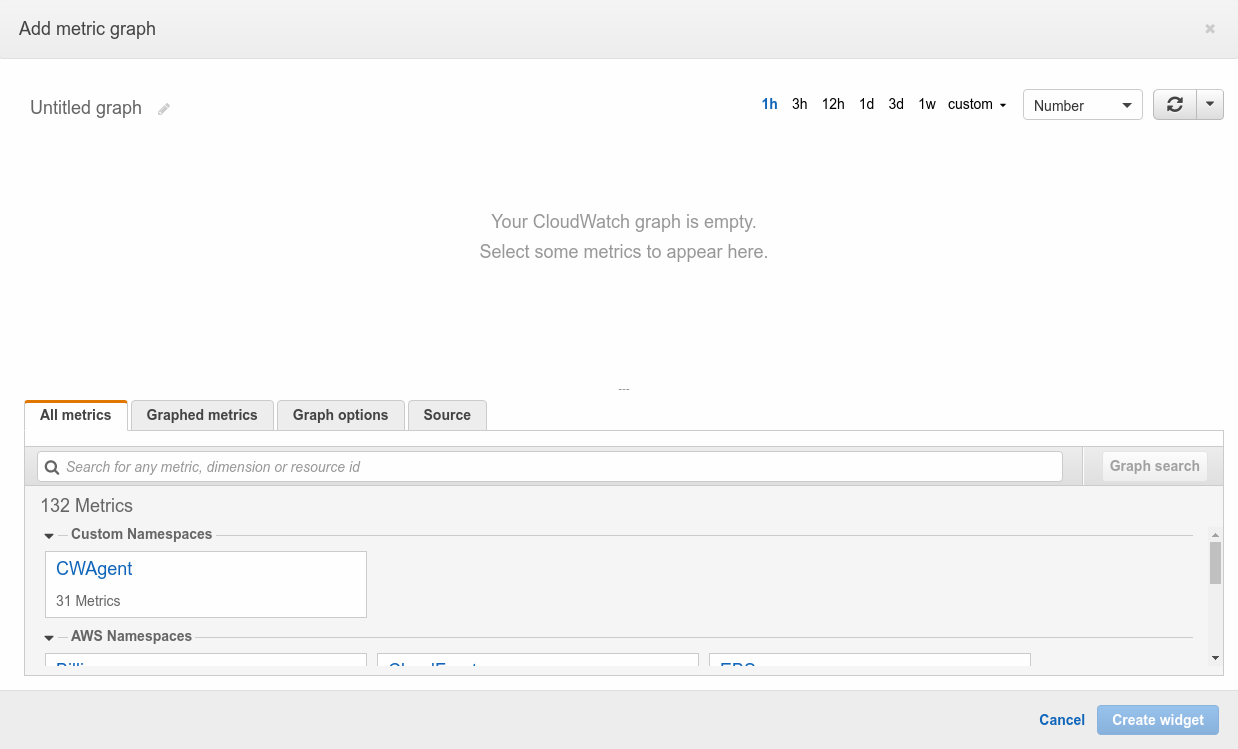
Task: Open the Graph options tab
Action: pyautogui.click(x=341, y=415)
